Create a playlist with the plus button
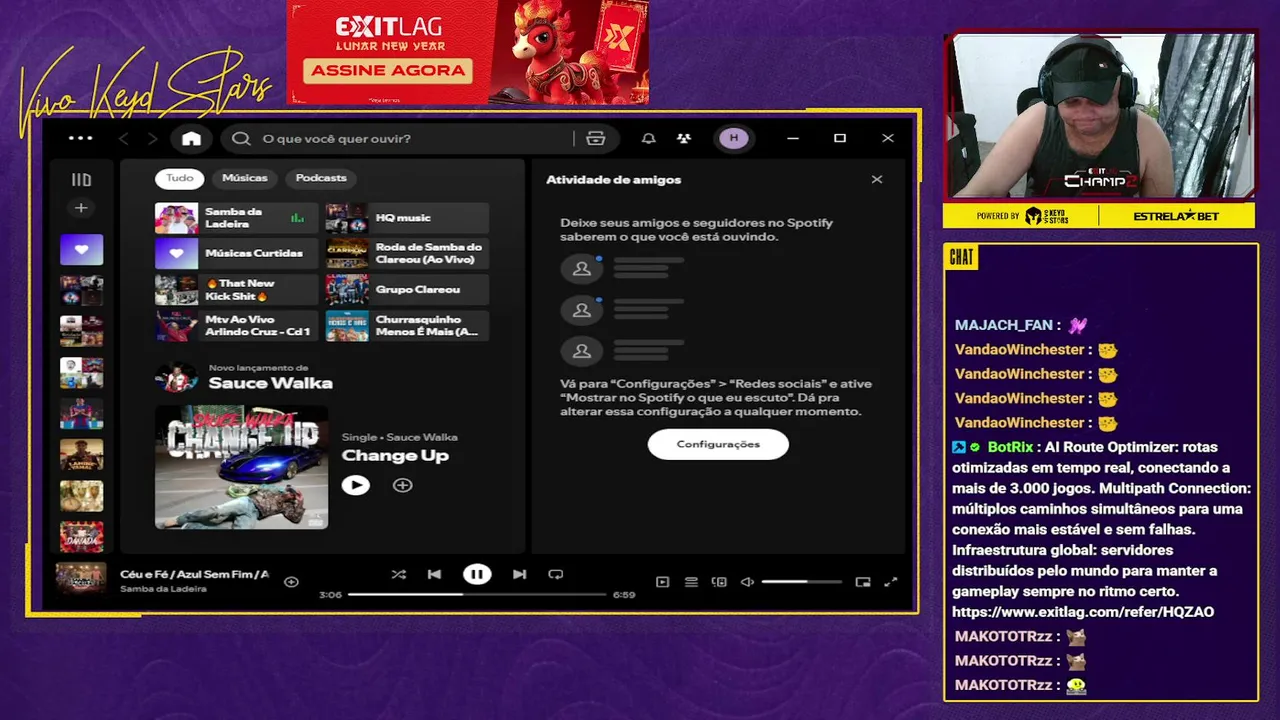1280x720 pixels. tap(81, 208)
